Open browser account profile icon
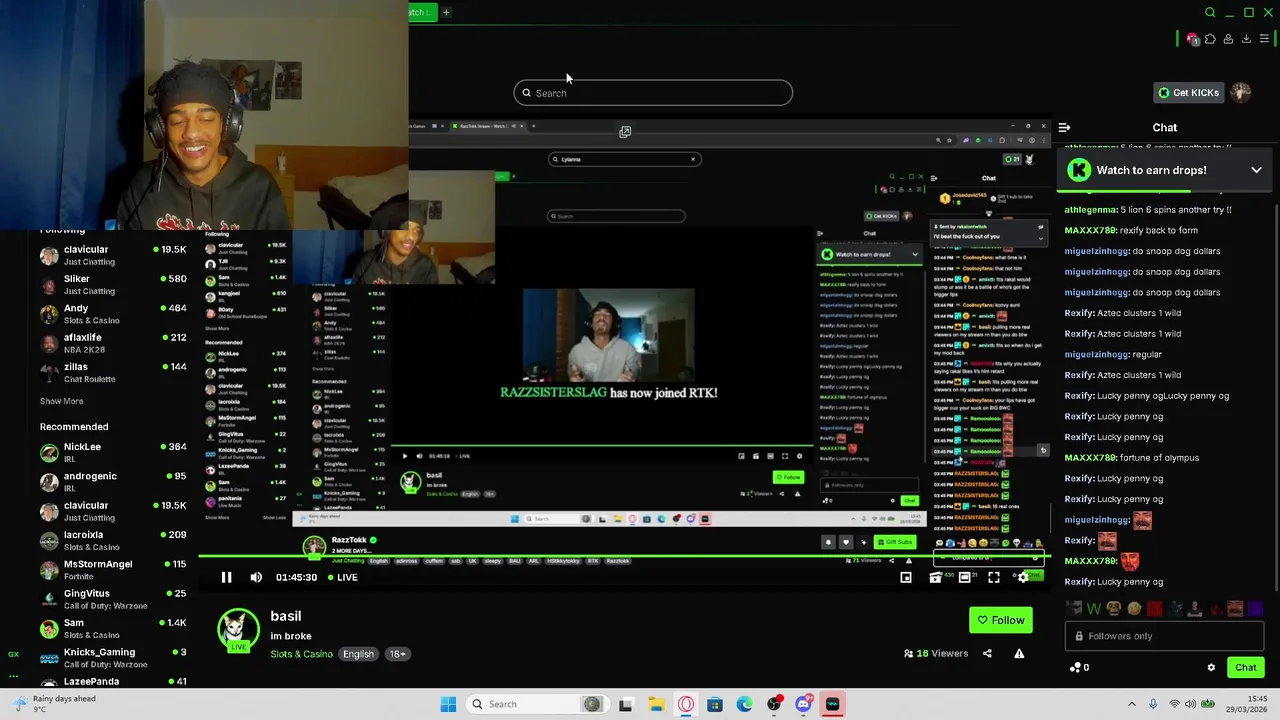This screenshot has height=720, width=1280. tap(1228, 39)
